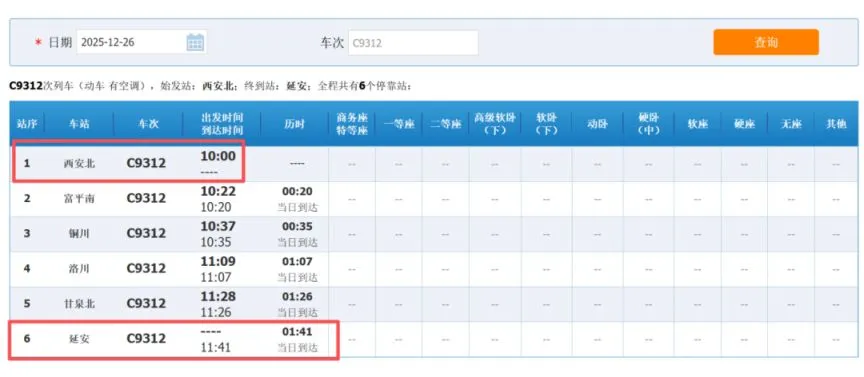Click station name 铜川 in row 3
Viewport: 864px width, 377px height.
tap(79, 234)
